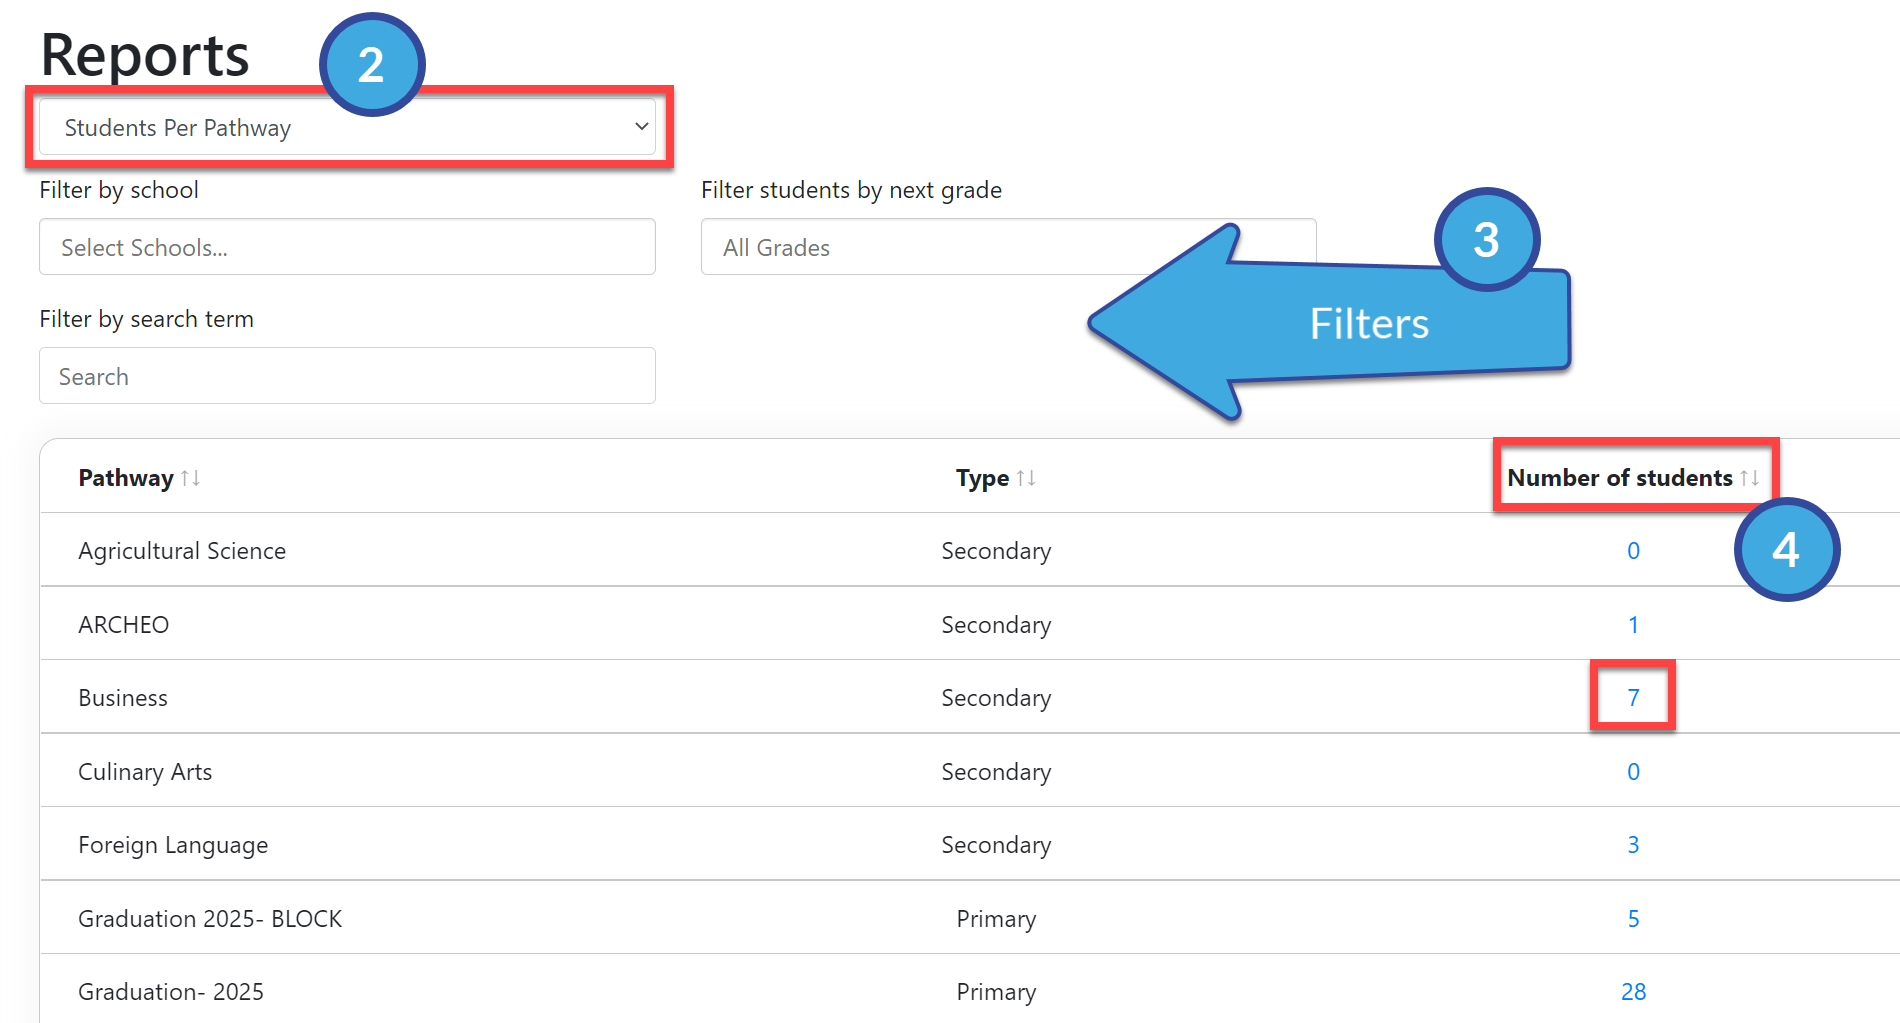Open ARCHEO pathway student count 1
This screenshot has width=1900, height=1023.
coord(1633,625)
